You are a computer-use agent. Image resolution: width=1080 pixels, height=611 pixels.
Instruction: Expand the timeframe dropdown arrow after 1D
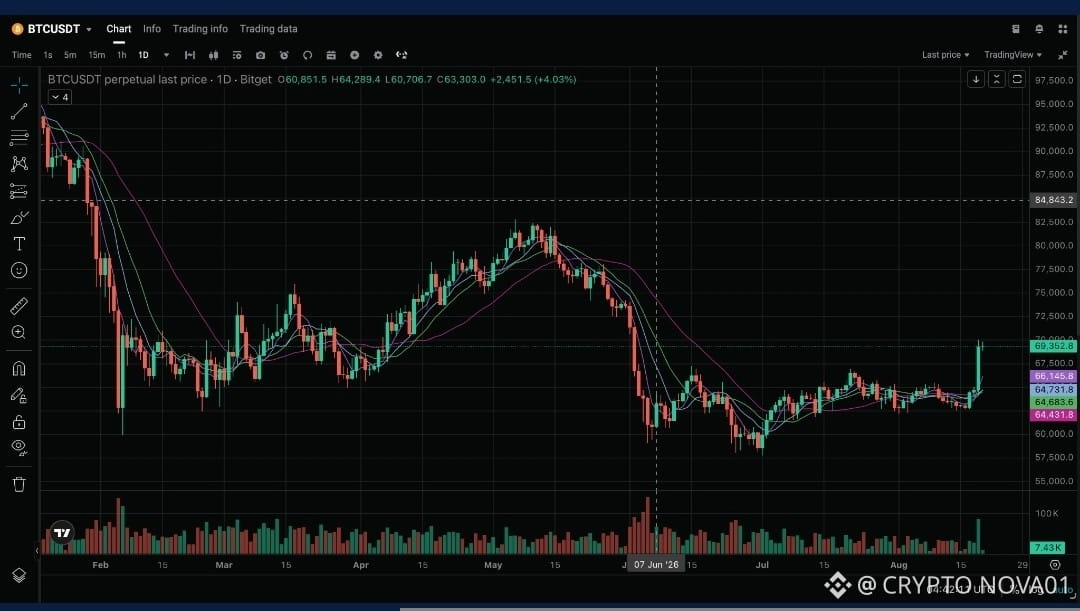[166, 55]
